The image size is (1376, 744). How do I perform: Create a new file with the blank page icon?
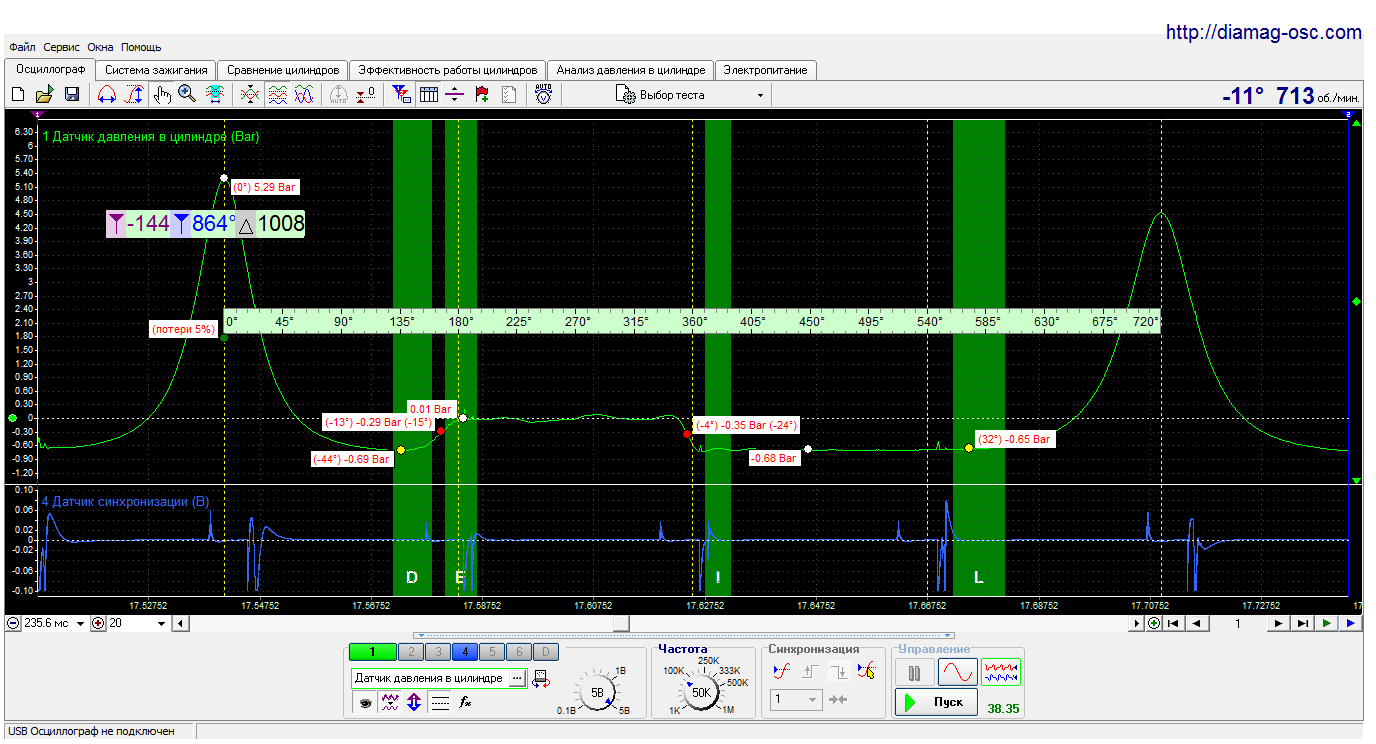tap(18, 95)
